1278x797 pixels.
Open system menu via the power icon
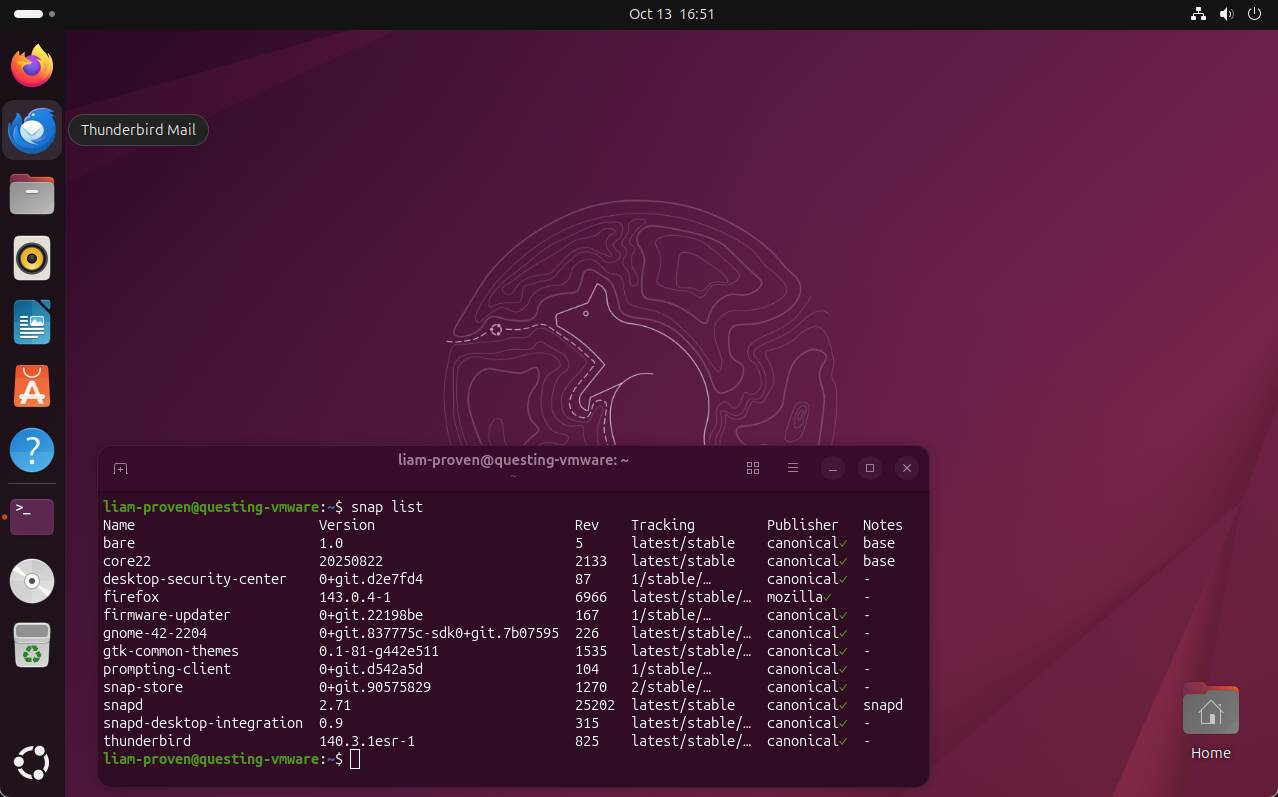(x=1256, y=14)
